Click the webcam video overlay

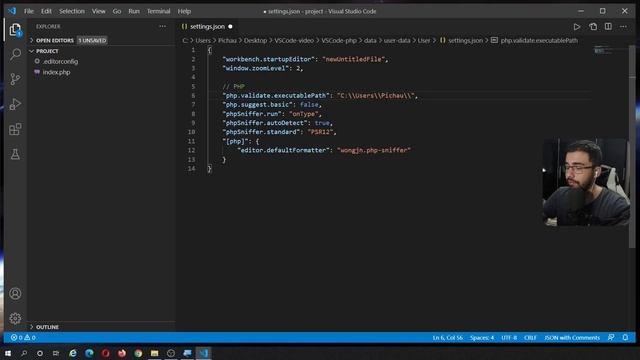click(586, 182)
